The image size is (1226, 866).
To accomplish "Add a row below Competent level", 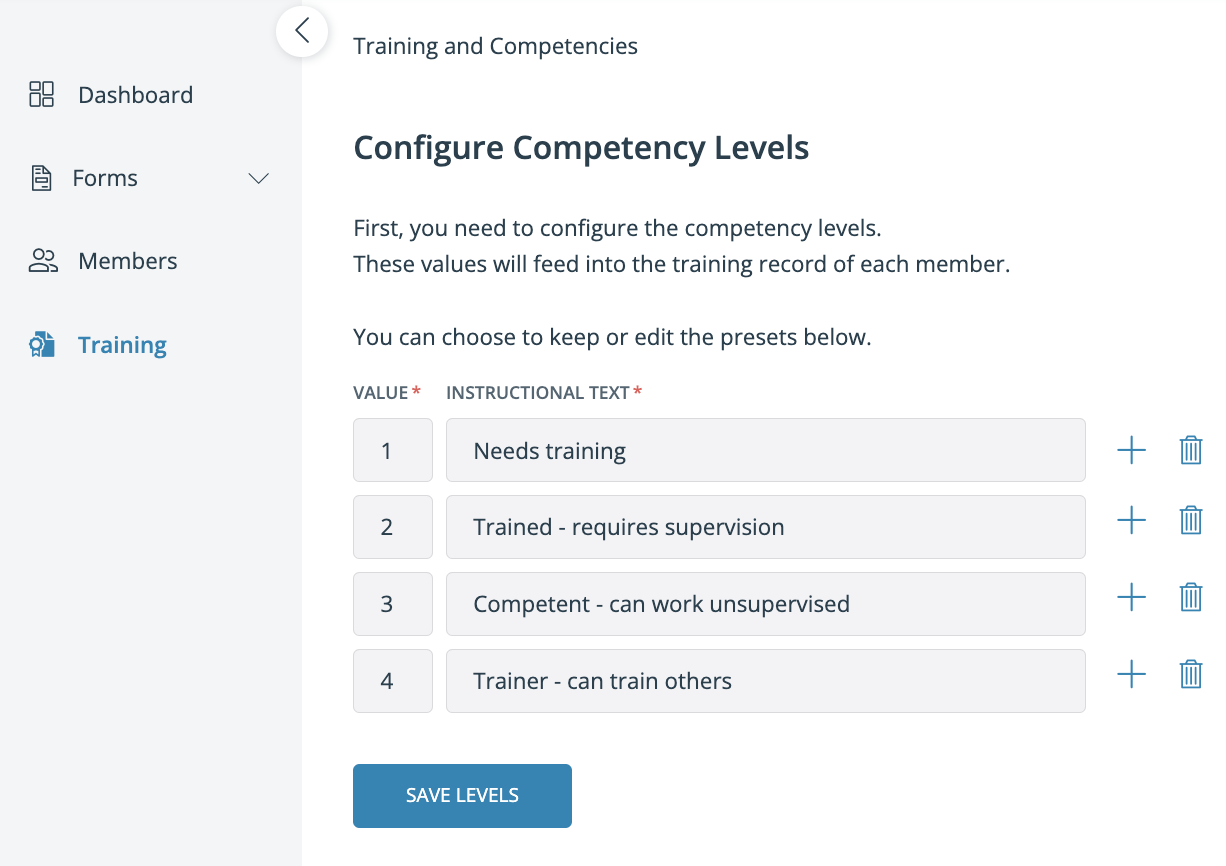I will pos(1131,597).
